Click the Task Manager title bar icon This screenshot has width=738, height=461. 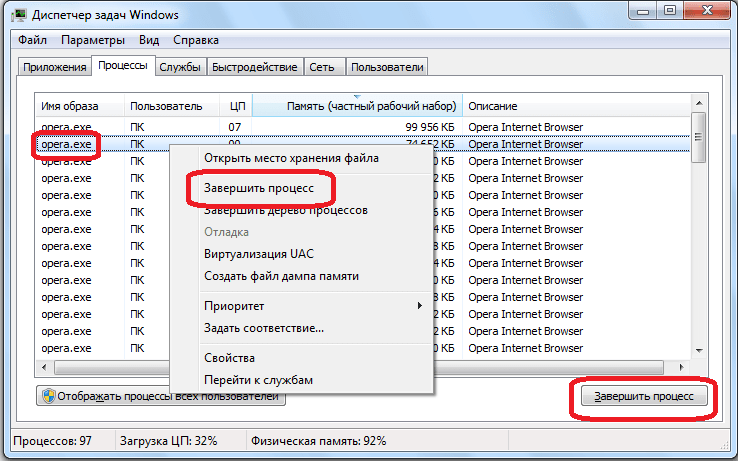(x=19, y=15)
